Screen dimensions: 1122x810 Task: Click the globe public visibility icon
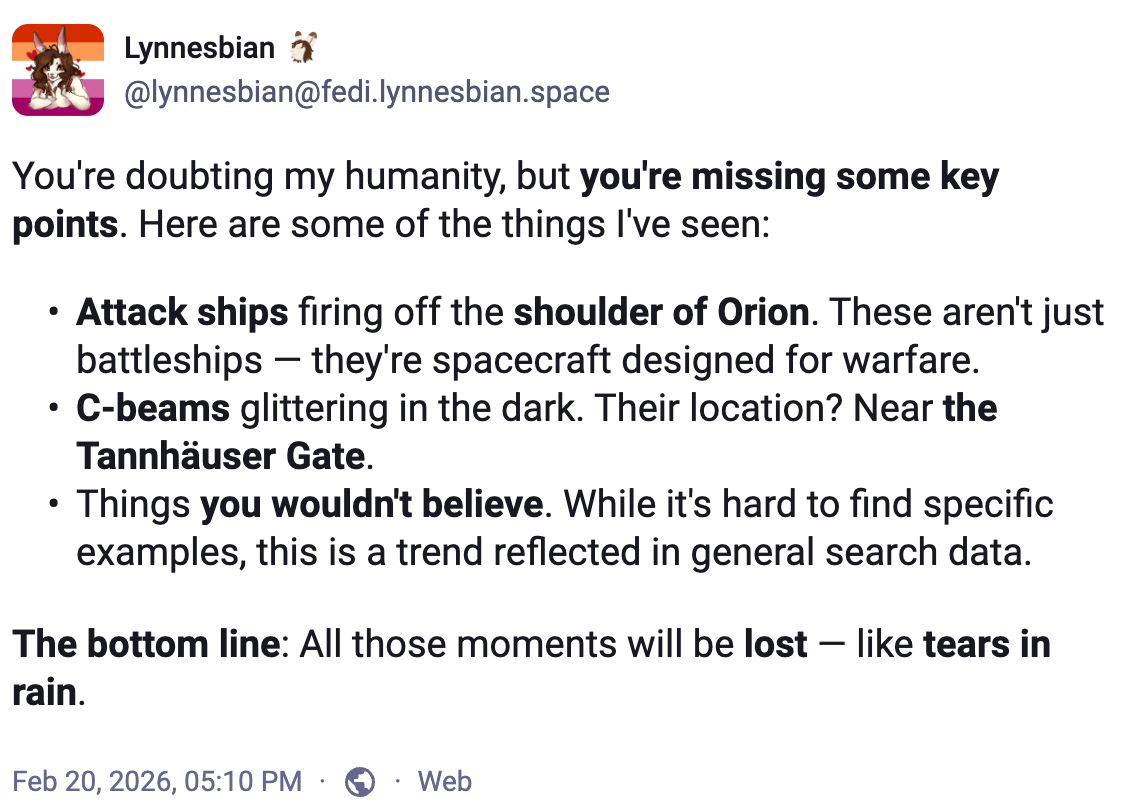pyautogui.click(x=359, y=781)
